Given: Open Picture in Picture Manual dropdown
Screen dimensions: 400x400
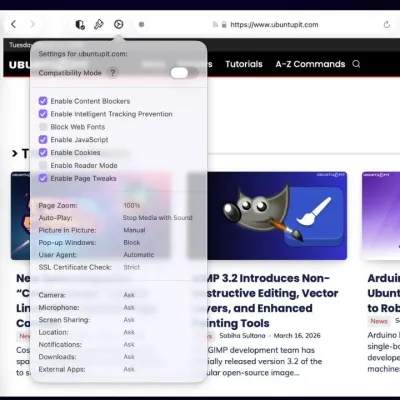Looking at the screenshot, I should pyautogui.click(x=134, y=230).
